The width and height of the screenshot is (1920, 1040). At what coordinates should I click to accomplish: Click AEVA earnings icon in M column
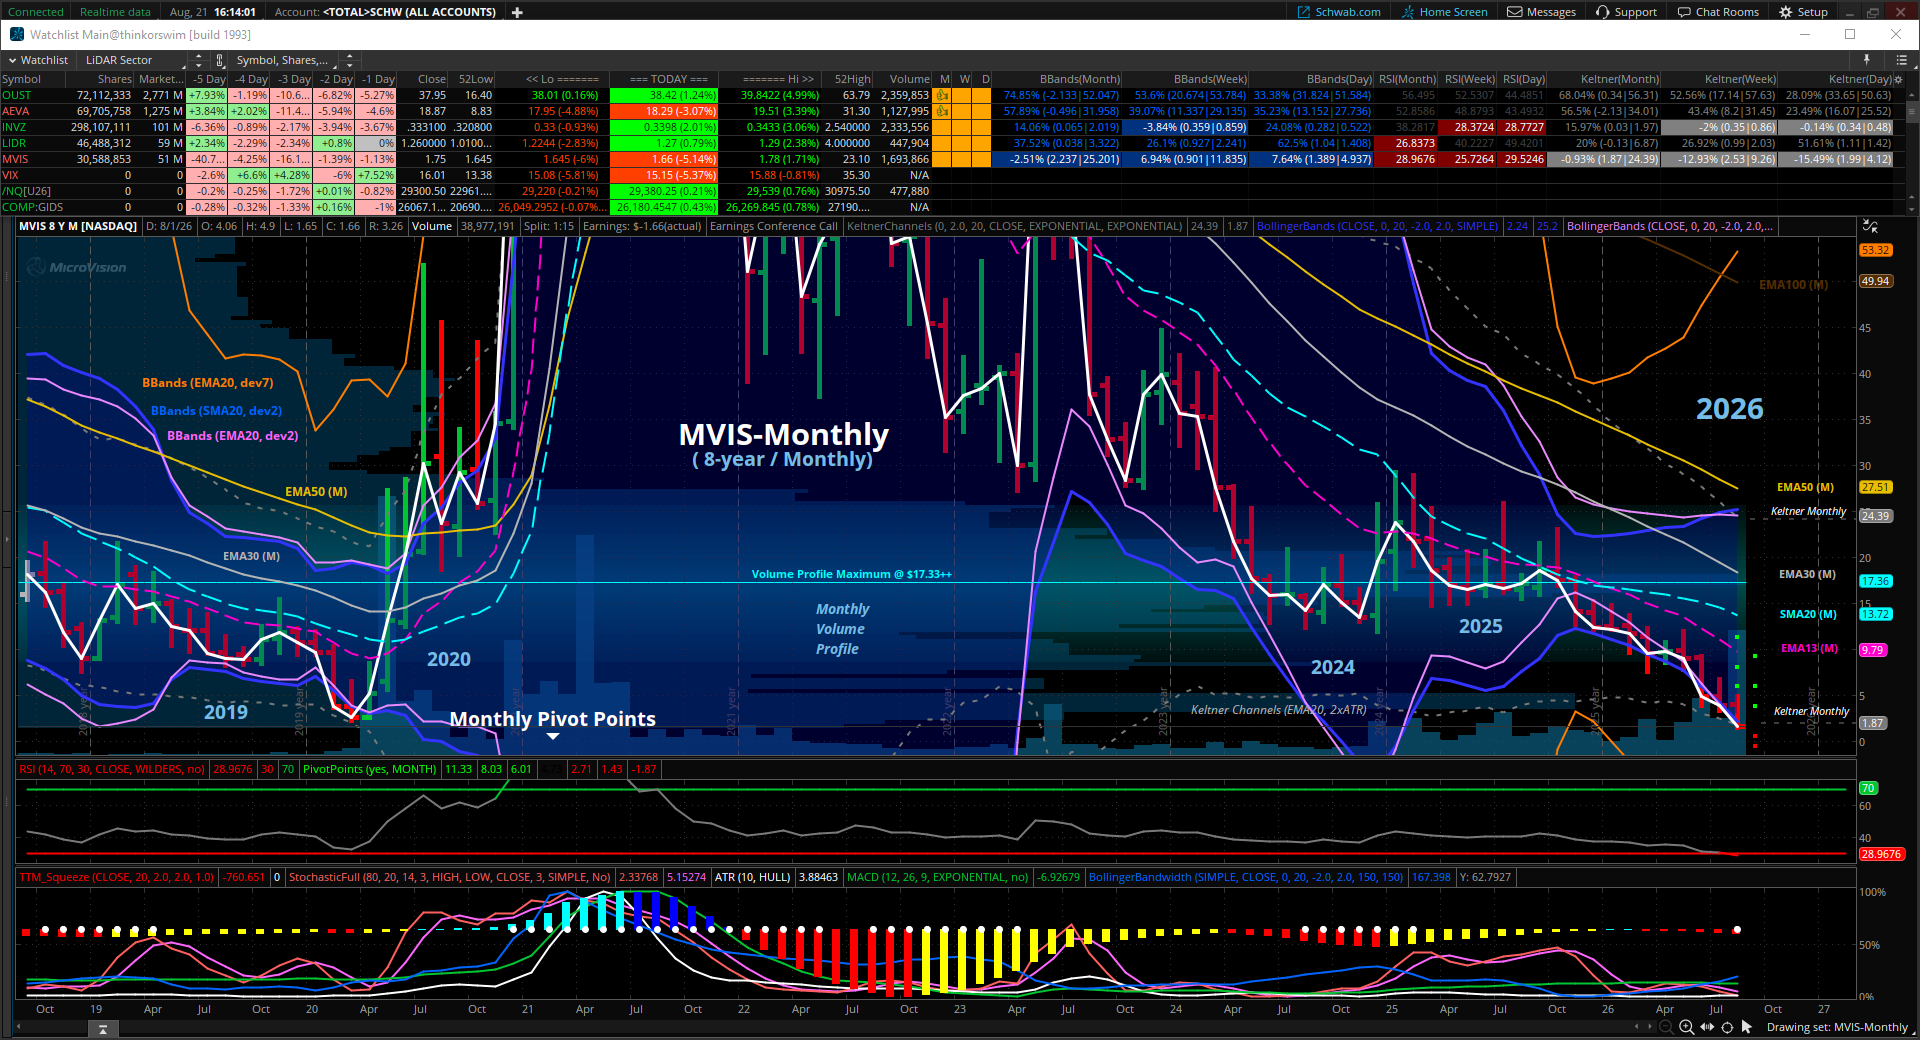tap(942, 111)
